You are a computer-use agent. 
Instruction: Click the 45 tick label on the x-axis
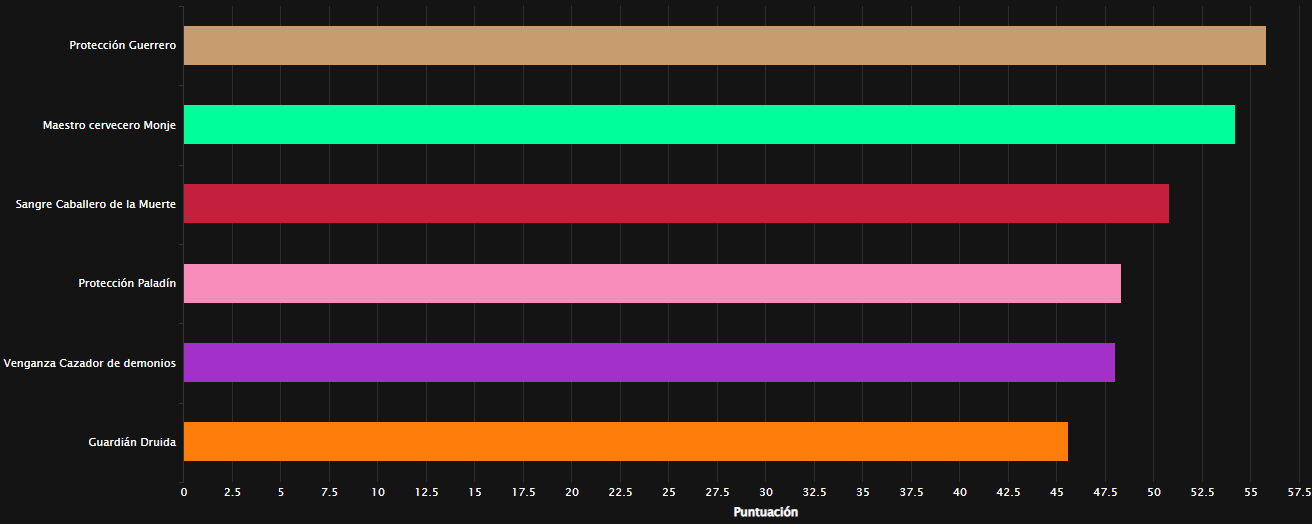tap(1056, 493)
